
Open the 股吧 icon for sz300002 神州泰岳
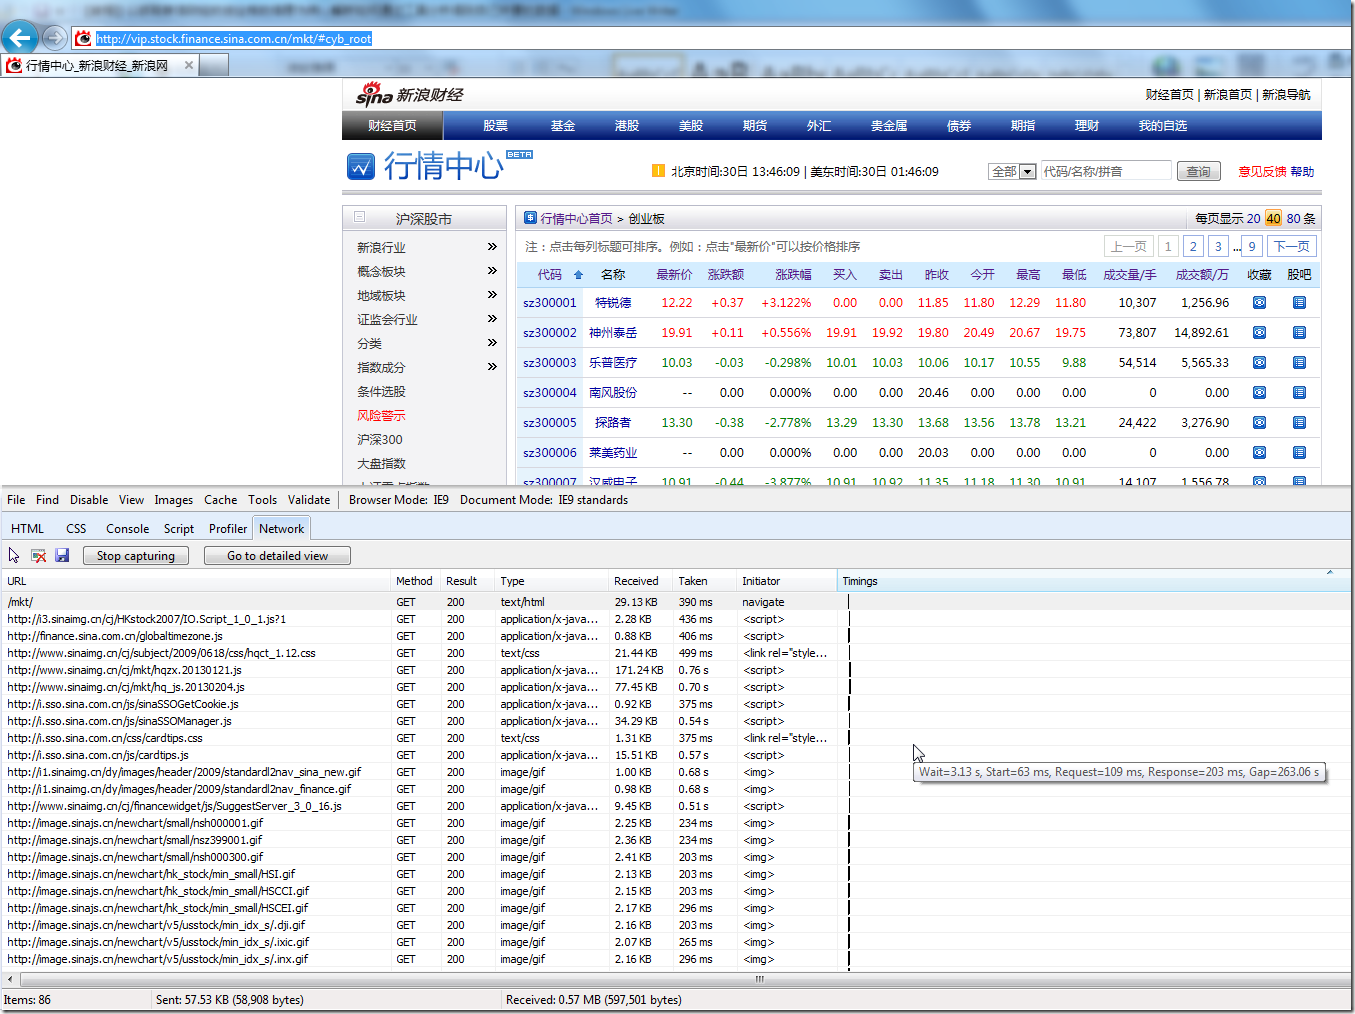1299,332
